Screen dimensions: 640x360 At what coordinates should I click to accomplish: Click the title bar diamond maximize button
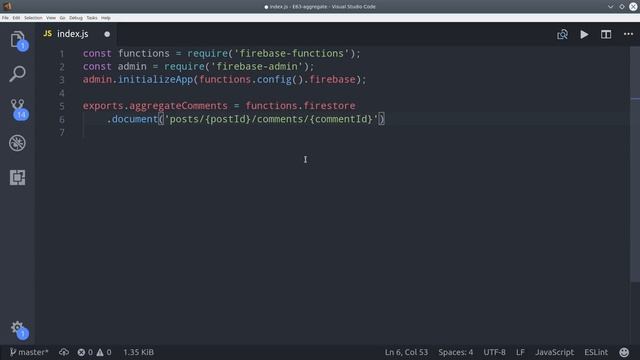tap(622, 7)
